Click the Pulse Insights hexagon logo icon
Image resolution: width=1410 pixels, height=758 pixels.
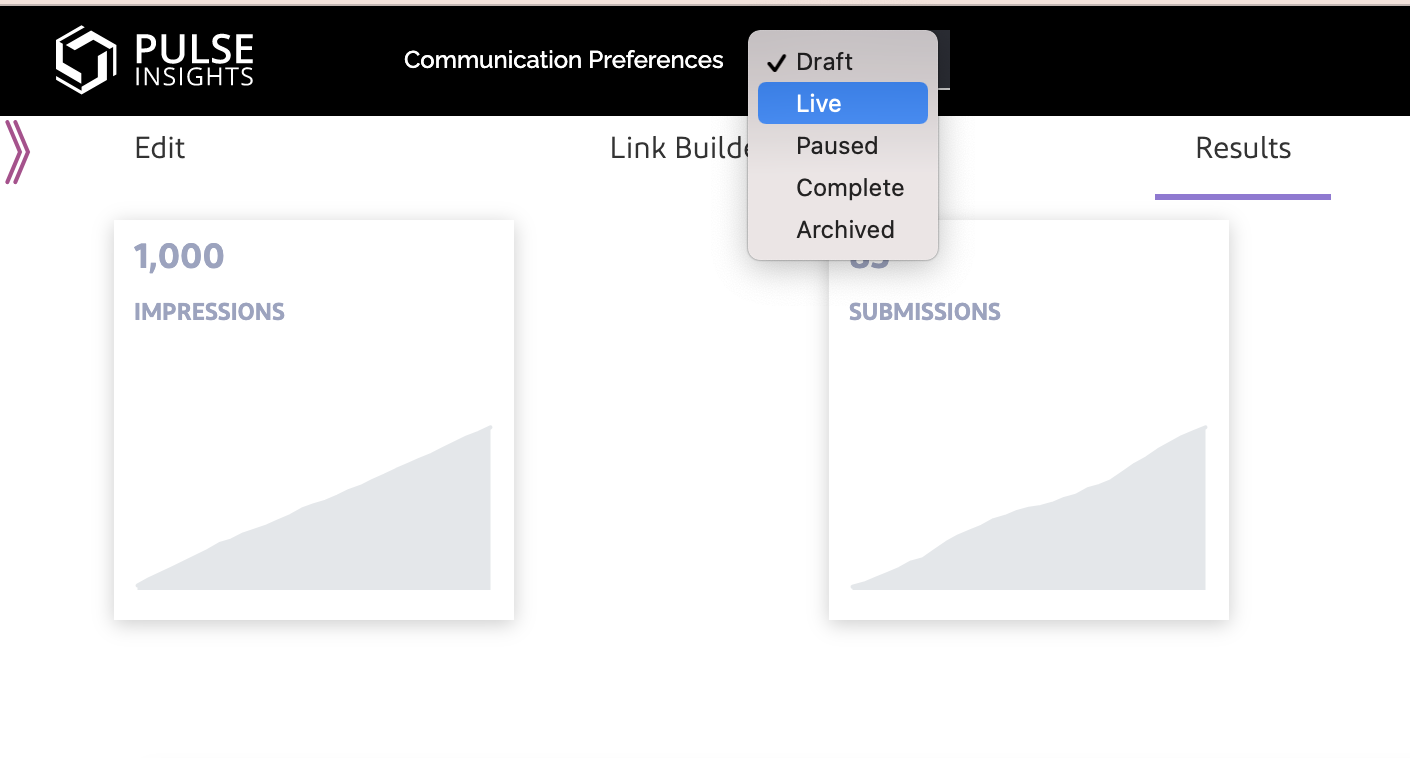[x=85, y=59]
